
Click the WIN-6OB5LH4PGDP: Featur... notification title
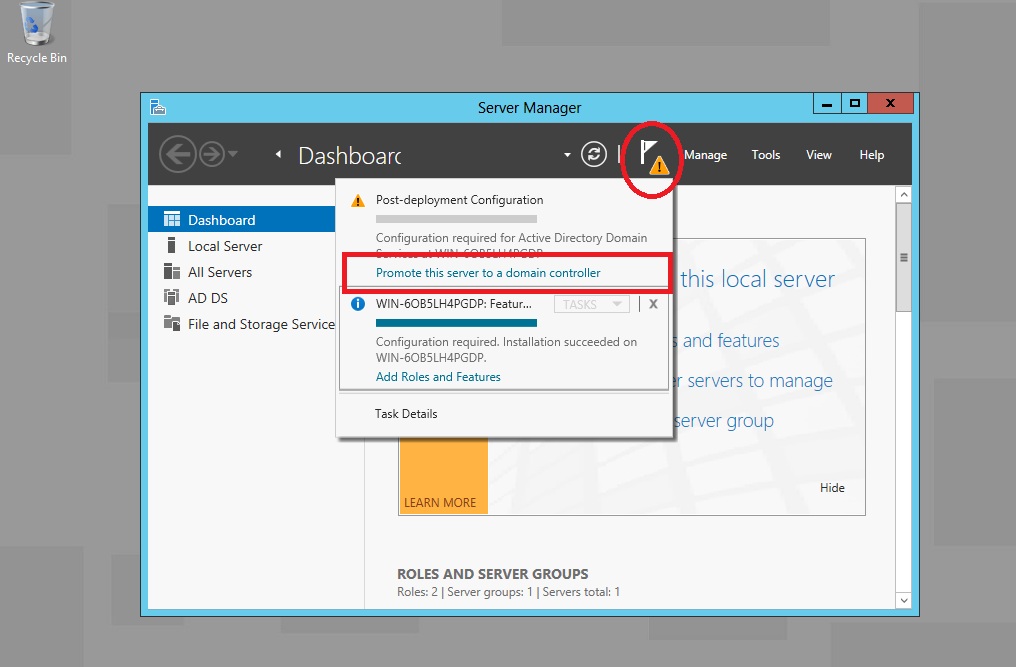(x=454, y=304)
